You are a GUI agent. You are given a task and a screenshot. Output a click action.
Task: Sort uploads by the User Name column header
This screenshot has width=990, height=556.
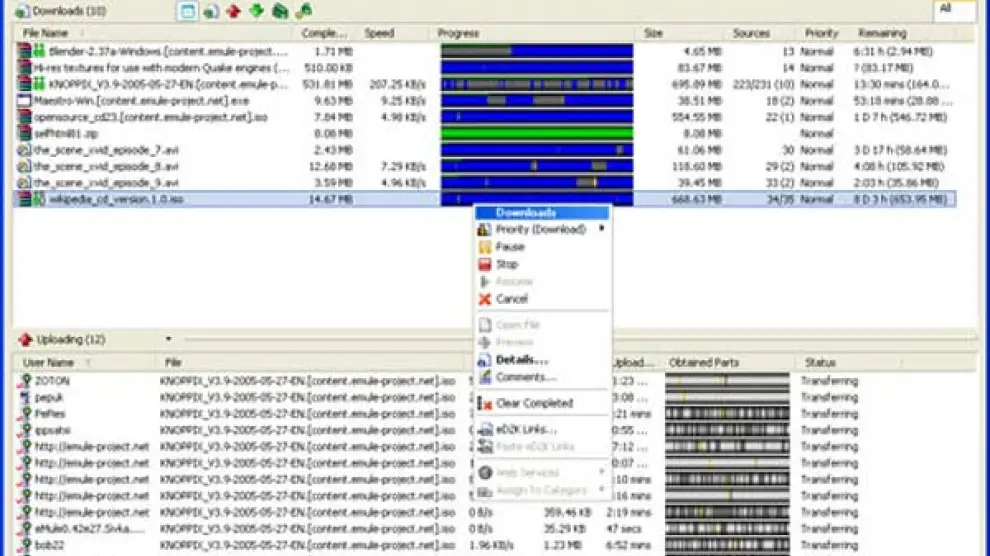click(x=48, y=363)
